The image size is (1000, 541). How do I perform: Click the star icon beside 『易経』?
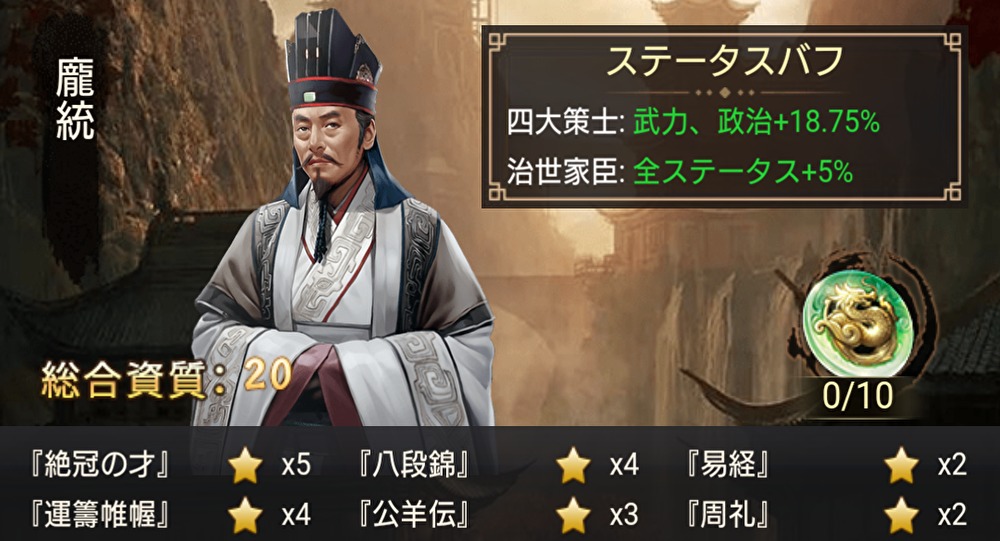point(902,465)
